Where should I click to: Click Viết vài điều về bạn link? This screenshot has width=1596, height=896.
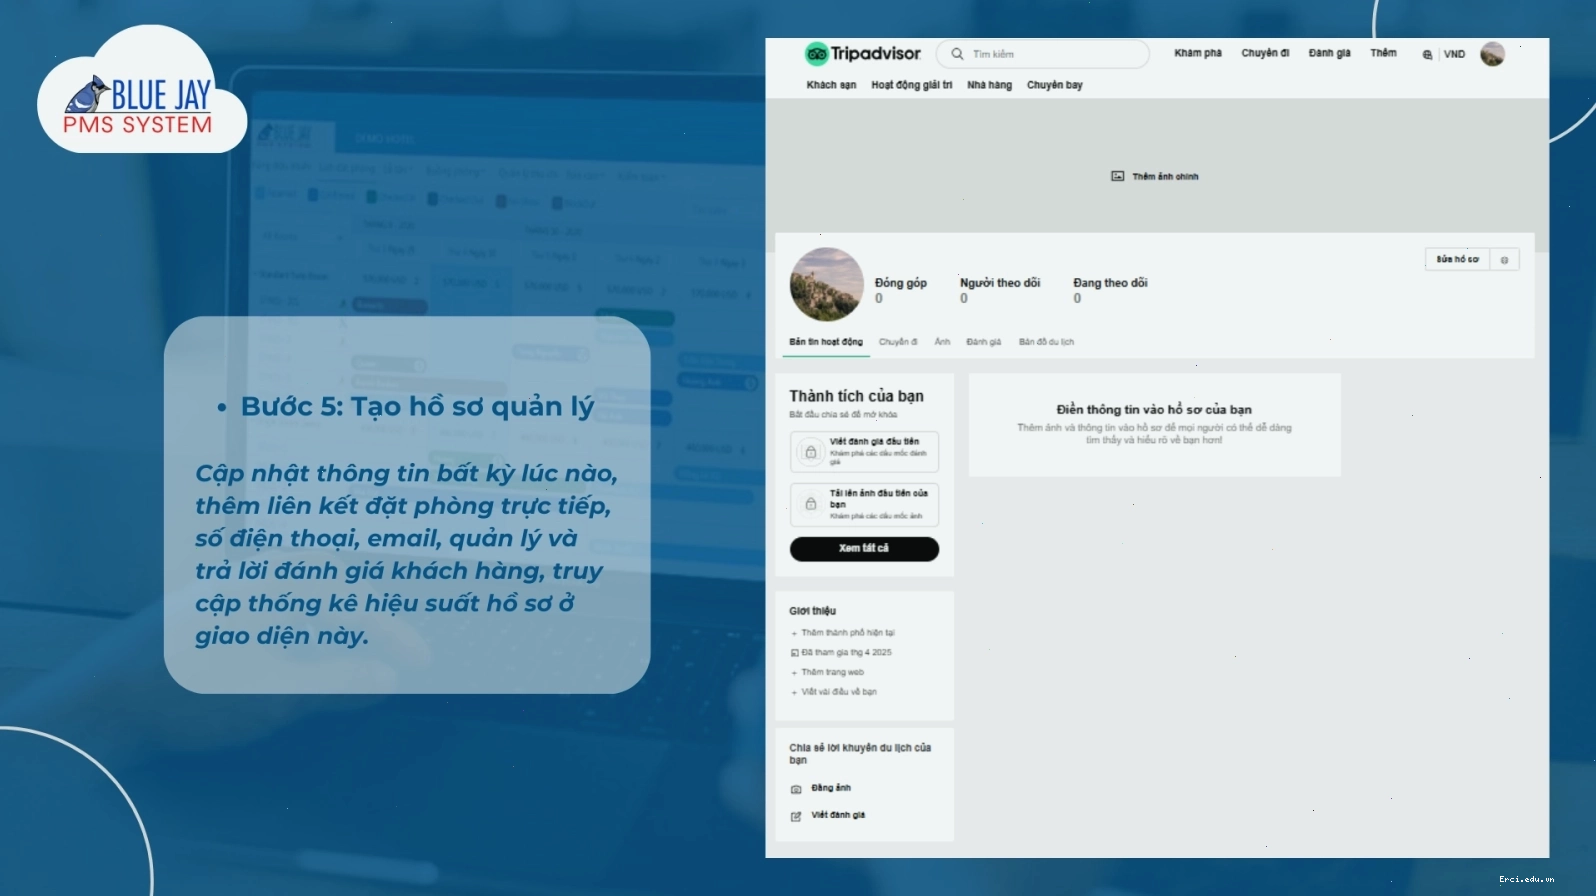(x=839, y=692)
